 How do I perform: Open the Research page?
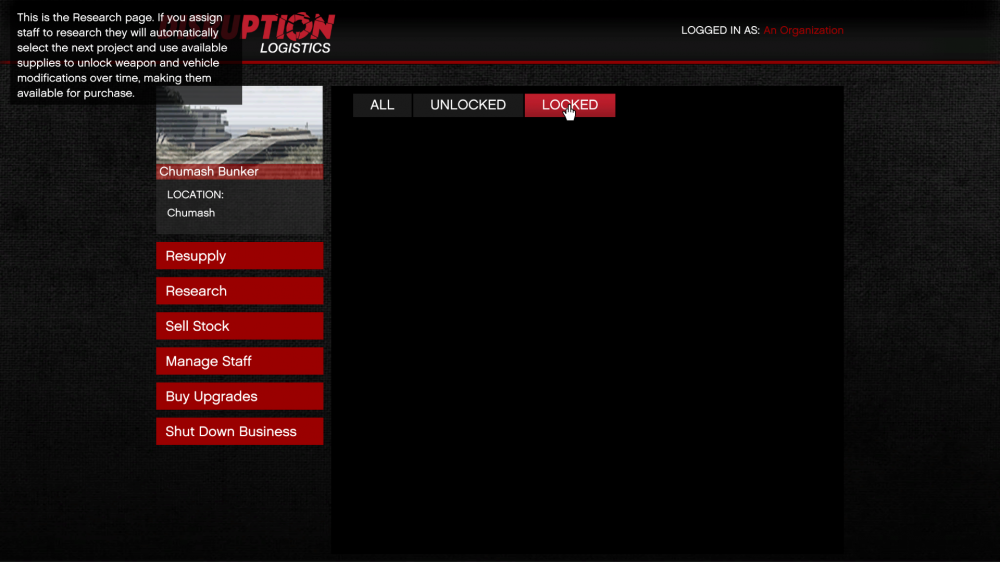pos(240,291)
